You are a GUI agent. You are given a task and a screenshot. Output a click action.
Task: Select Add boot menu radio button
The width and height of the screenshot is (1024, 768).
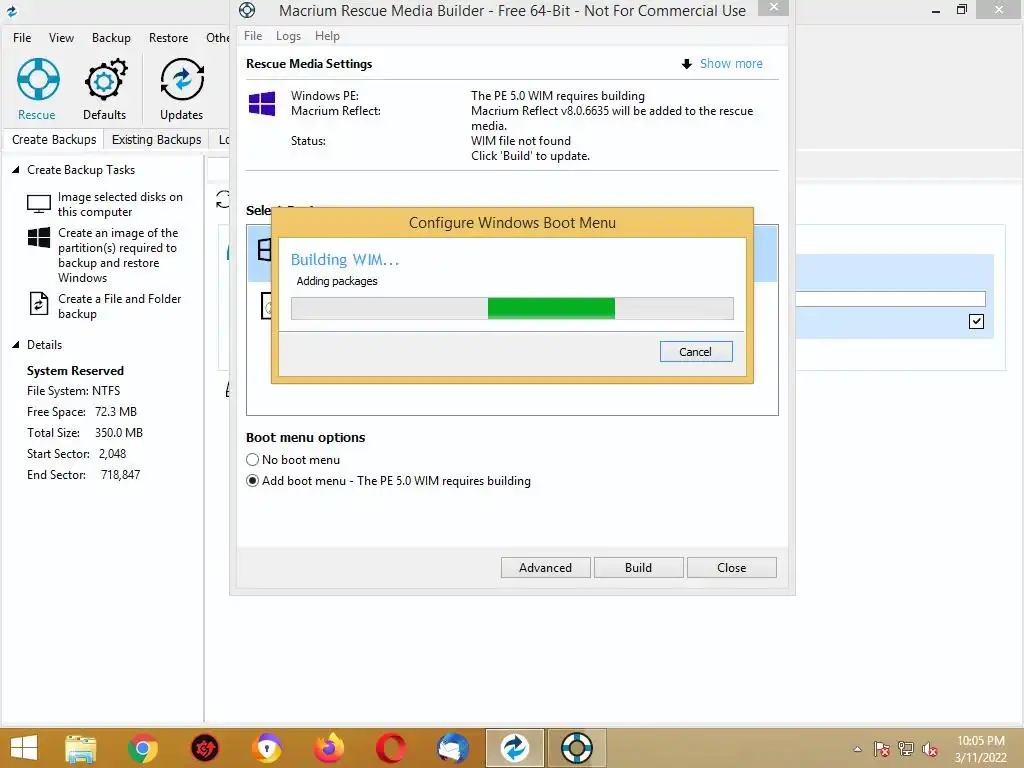pos(253,481)
